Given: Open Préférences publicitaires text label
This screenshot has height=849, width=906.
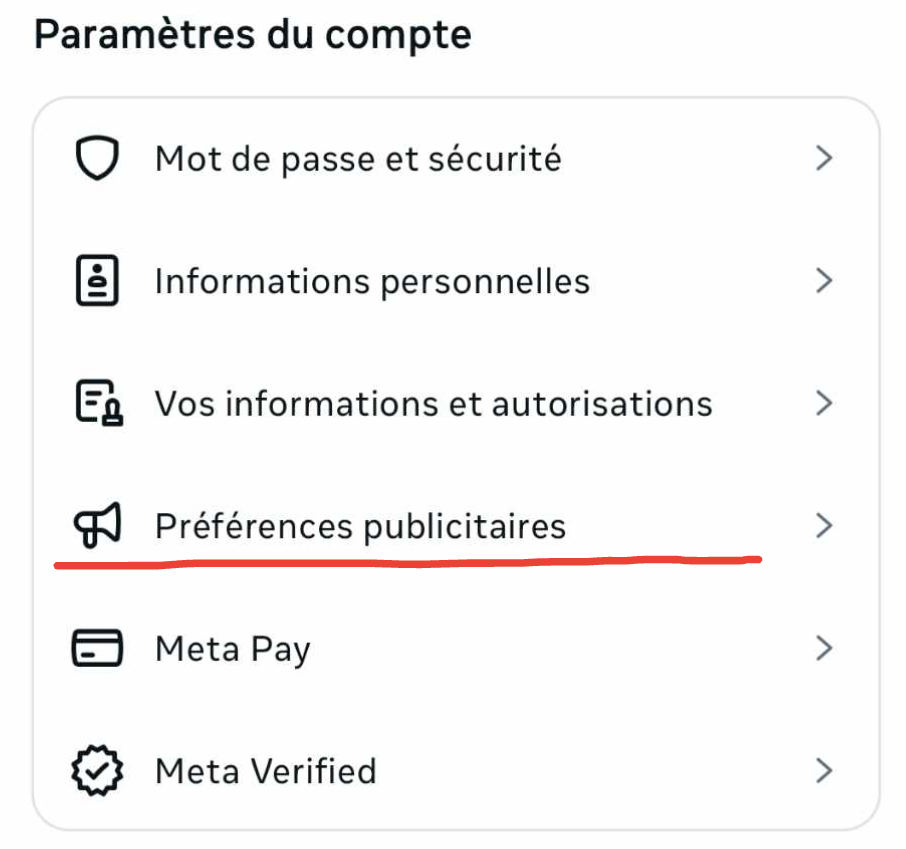Looking at the screenshot, I should tap(361, 527).
